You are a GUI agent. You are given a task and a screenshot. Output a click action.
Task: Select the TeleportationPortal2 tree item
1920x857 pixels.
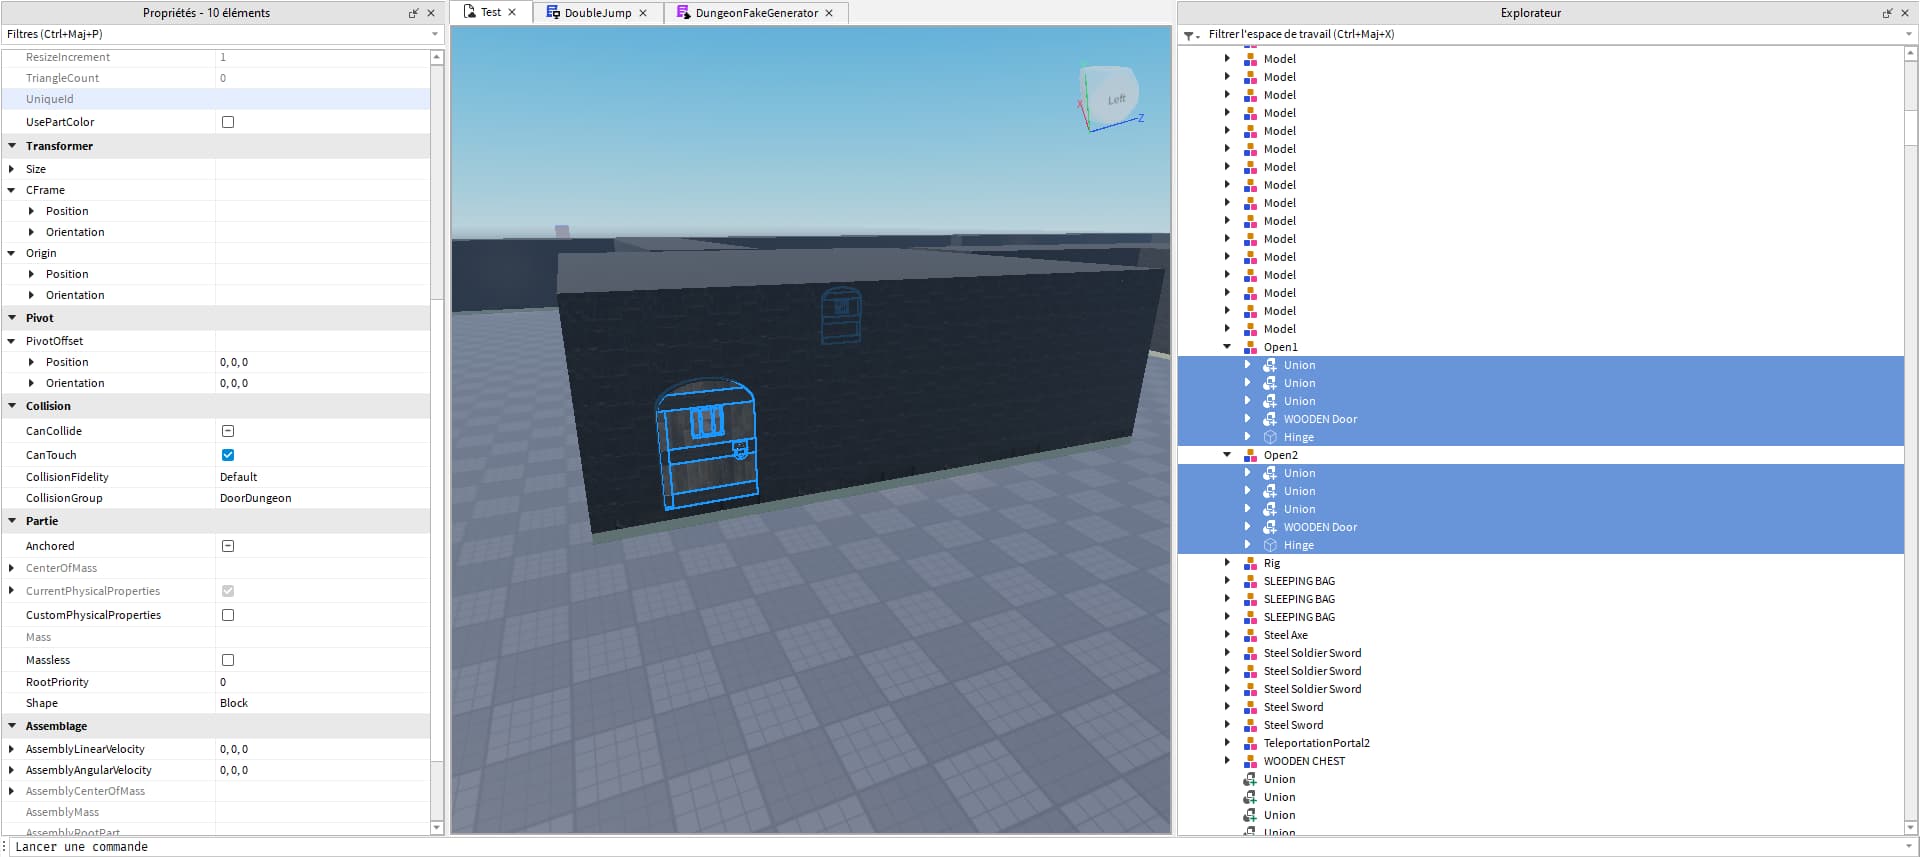1316,743
